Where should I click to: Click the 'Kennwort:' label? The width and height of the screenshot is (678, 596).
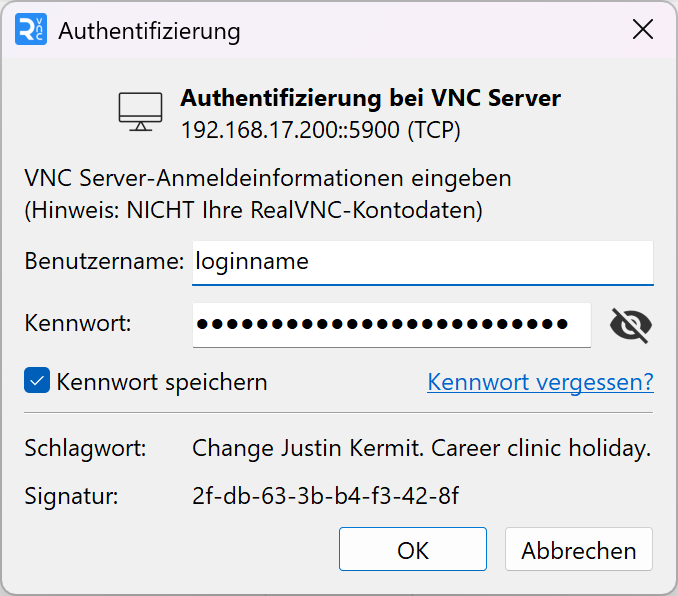[78, 324]
